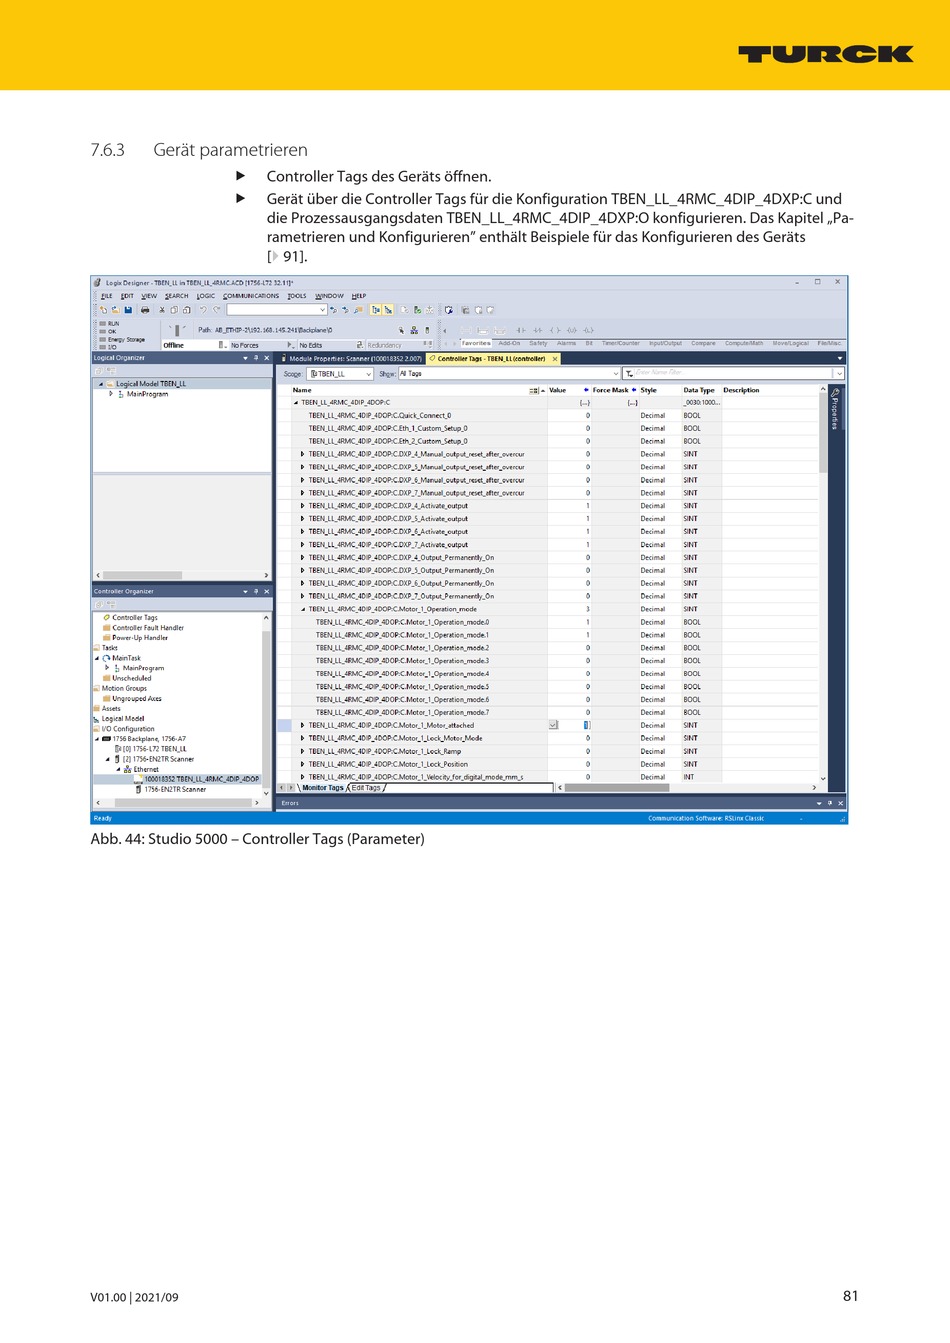Click the Controller Tags icon in organizer tree
Image resolution: width=950 pixels, height=1343 pixels.
pyautogui.click(x=106, y=618)
